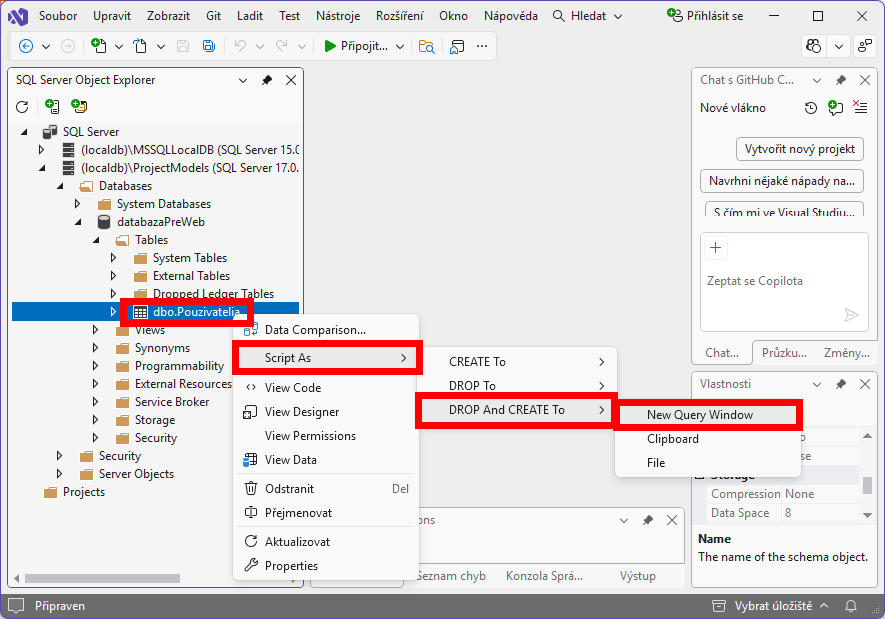Screen dimensions: 885x619
Task: Collapse the Tables folder node
Action: [96, 240]
